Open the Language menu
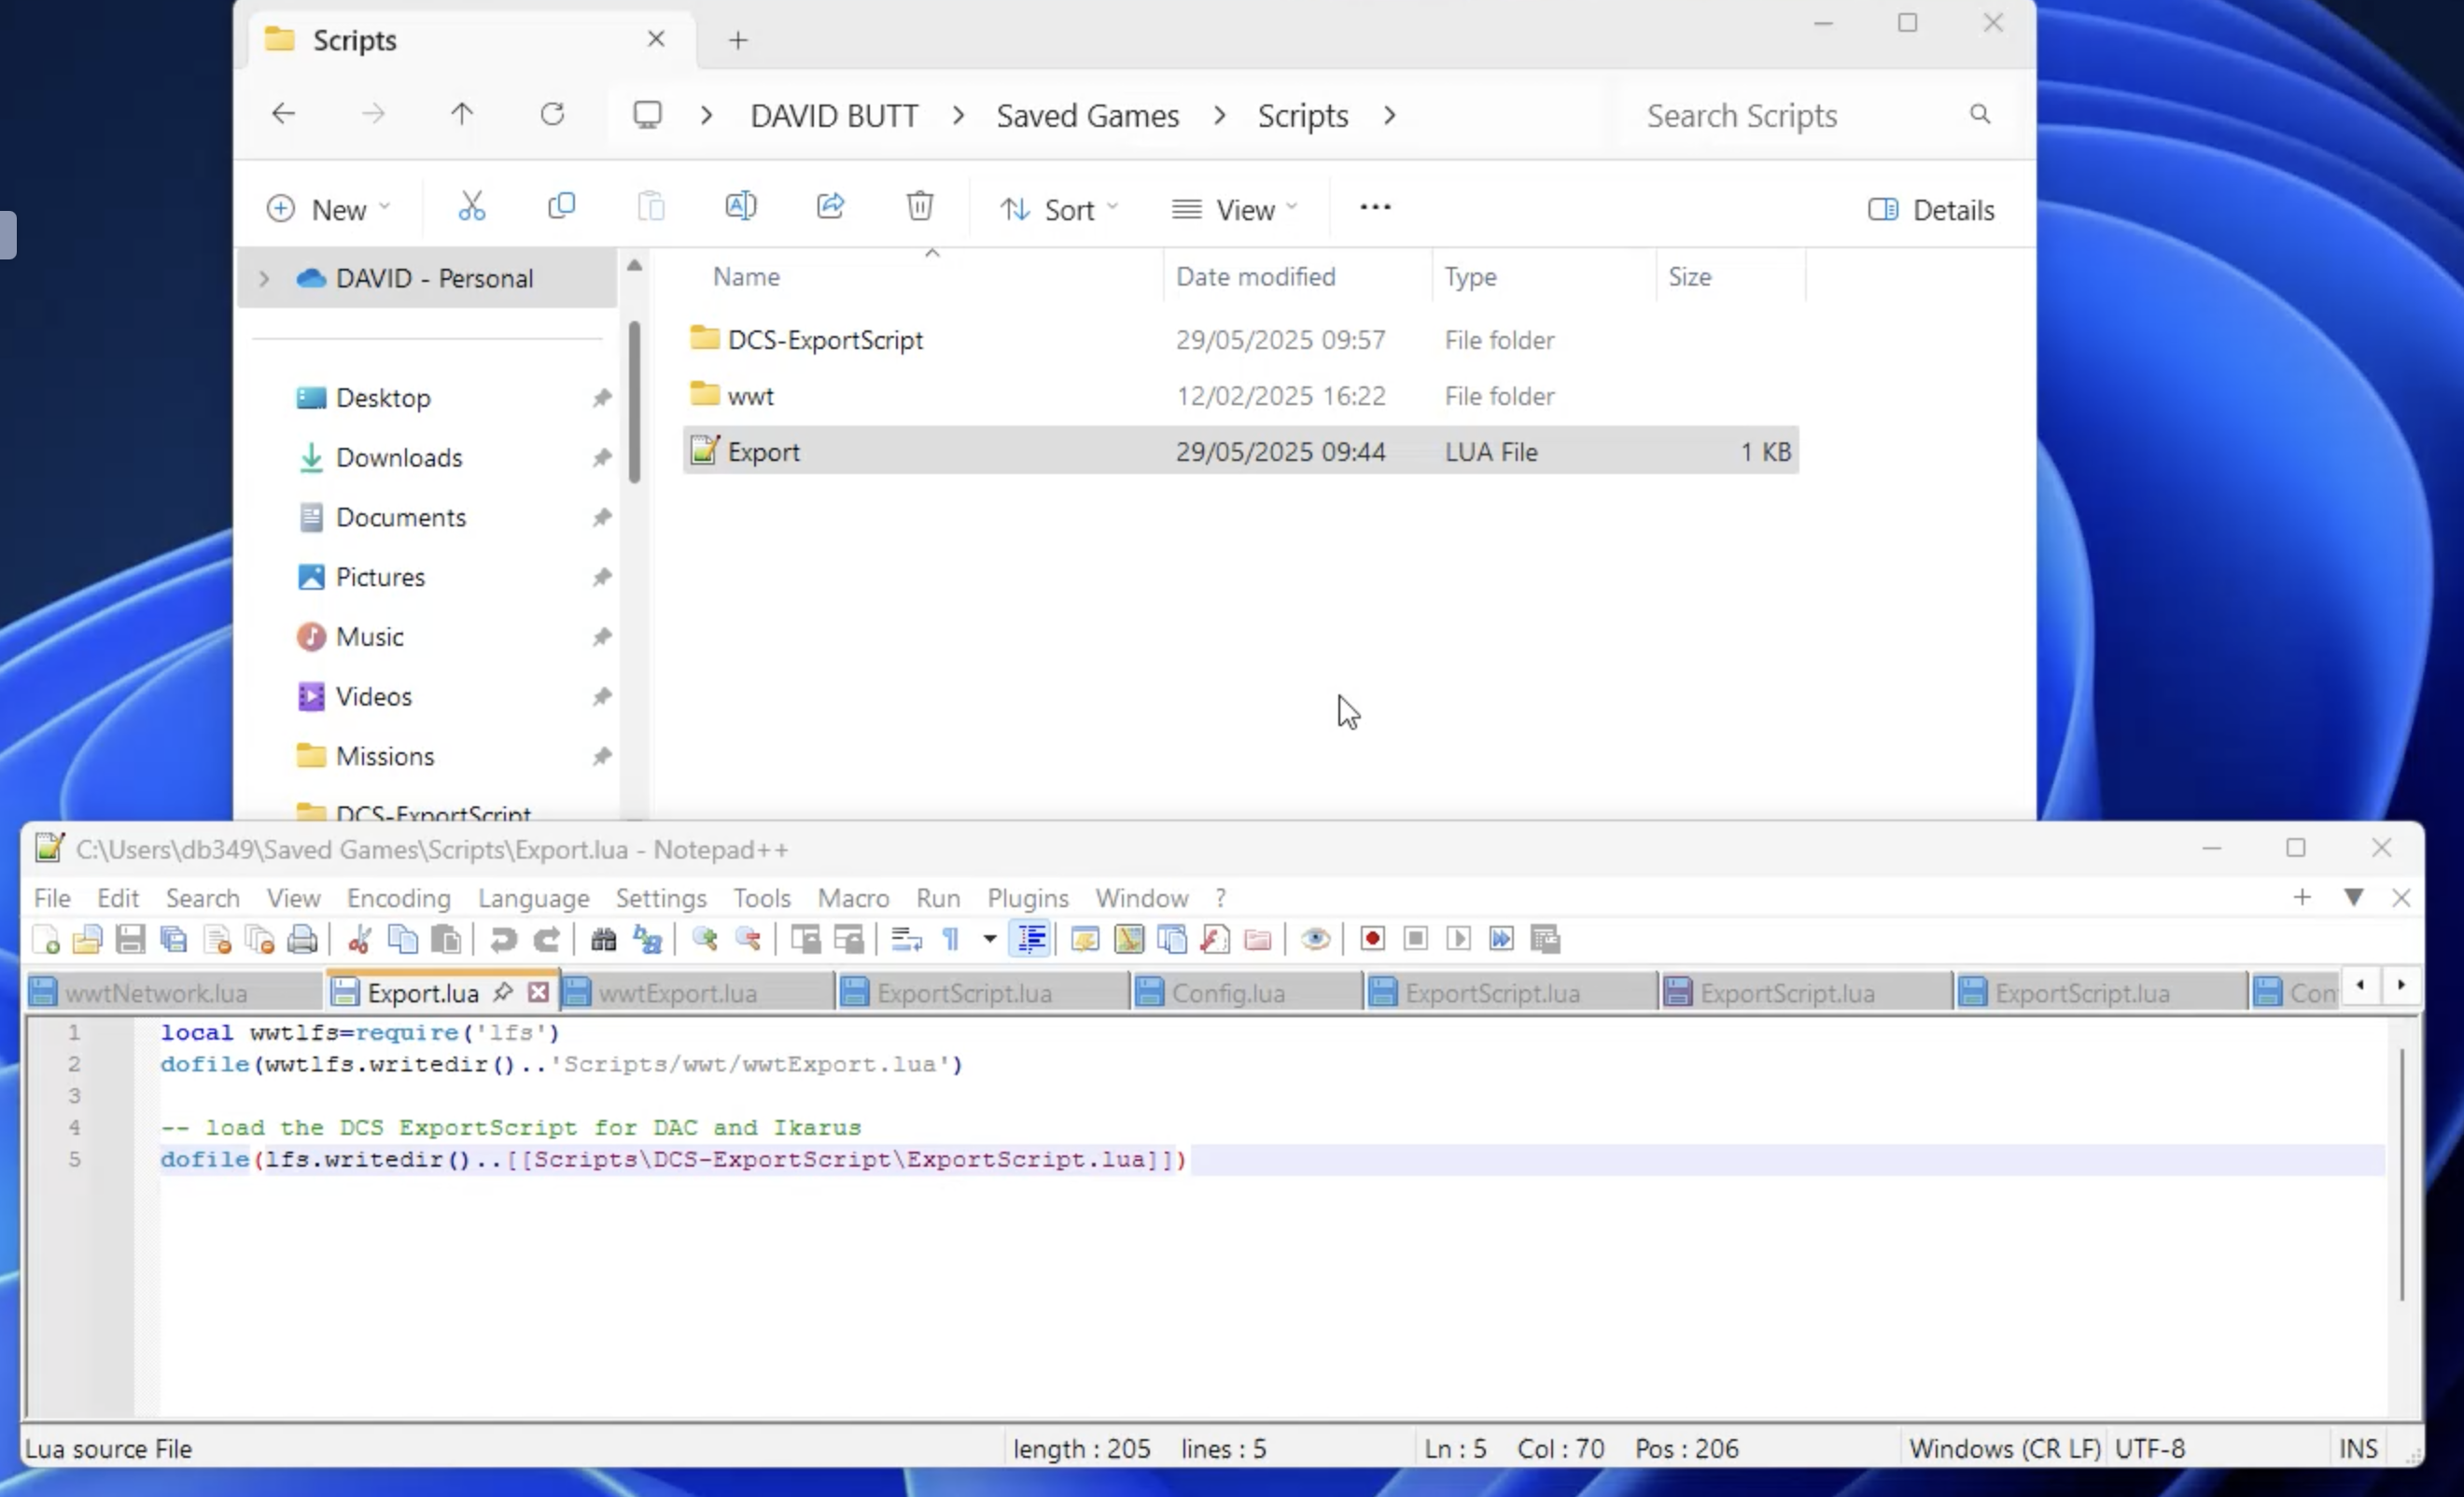The image size is (2464, 1497). 533,898
